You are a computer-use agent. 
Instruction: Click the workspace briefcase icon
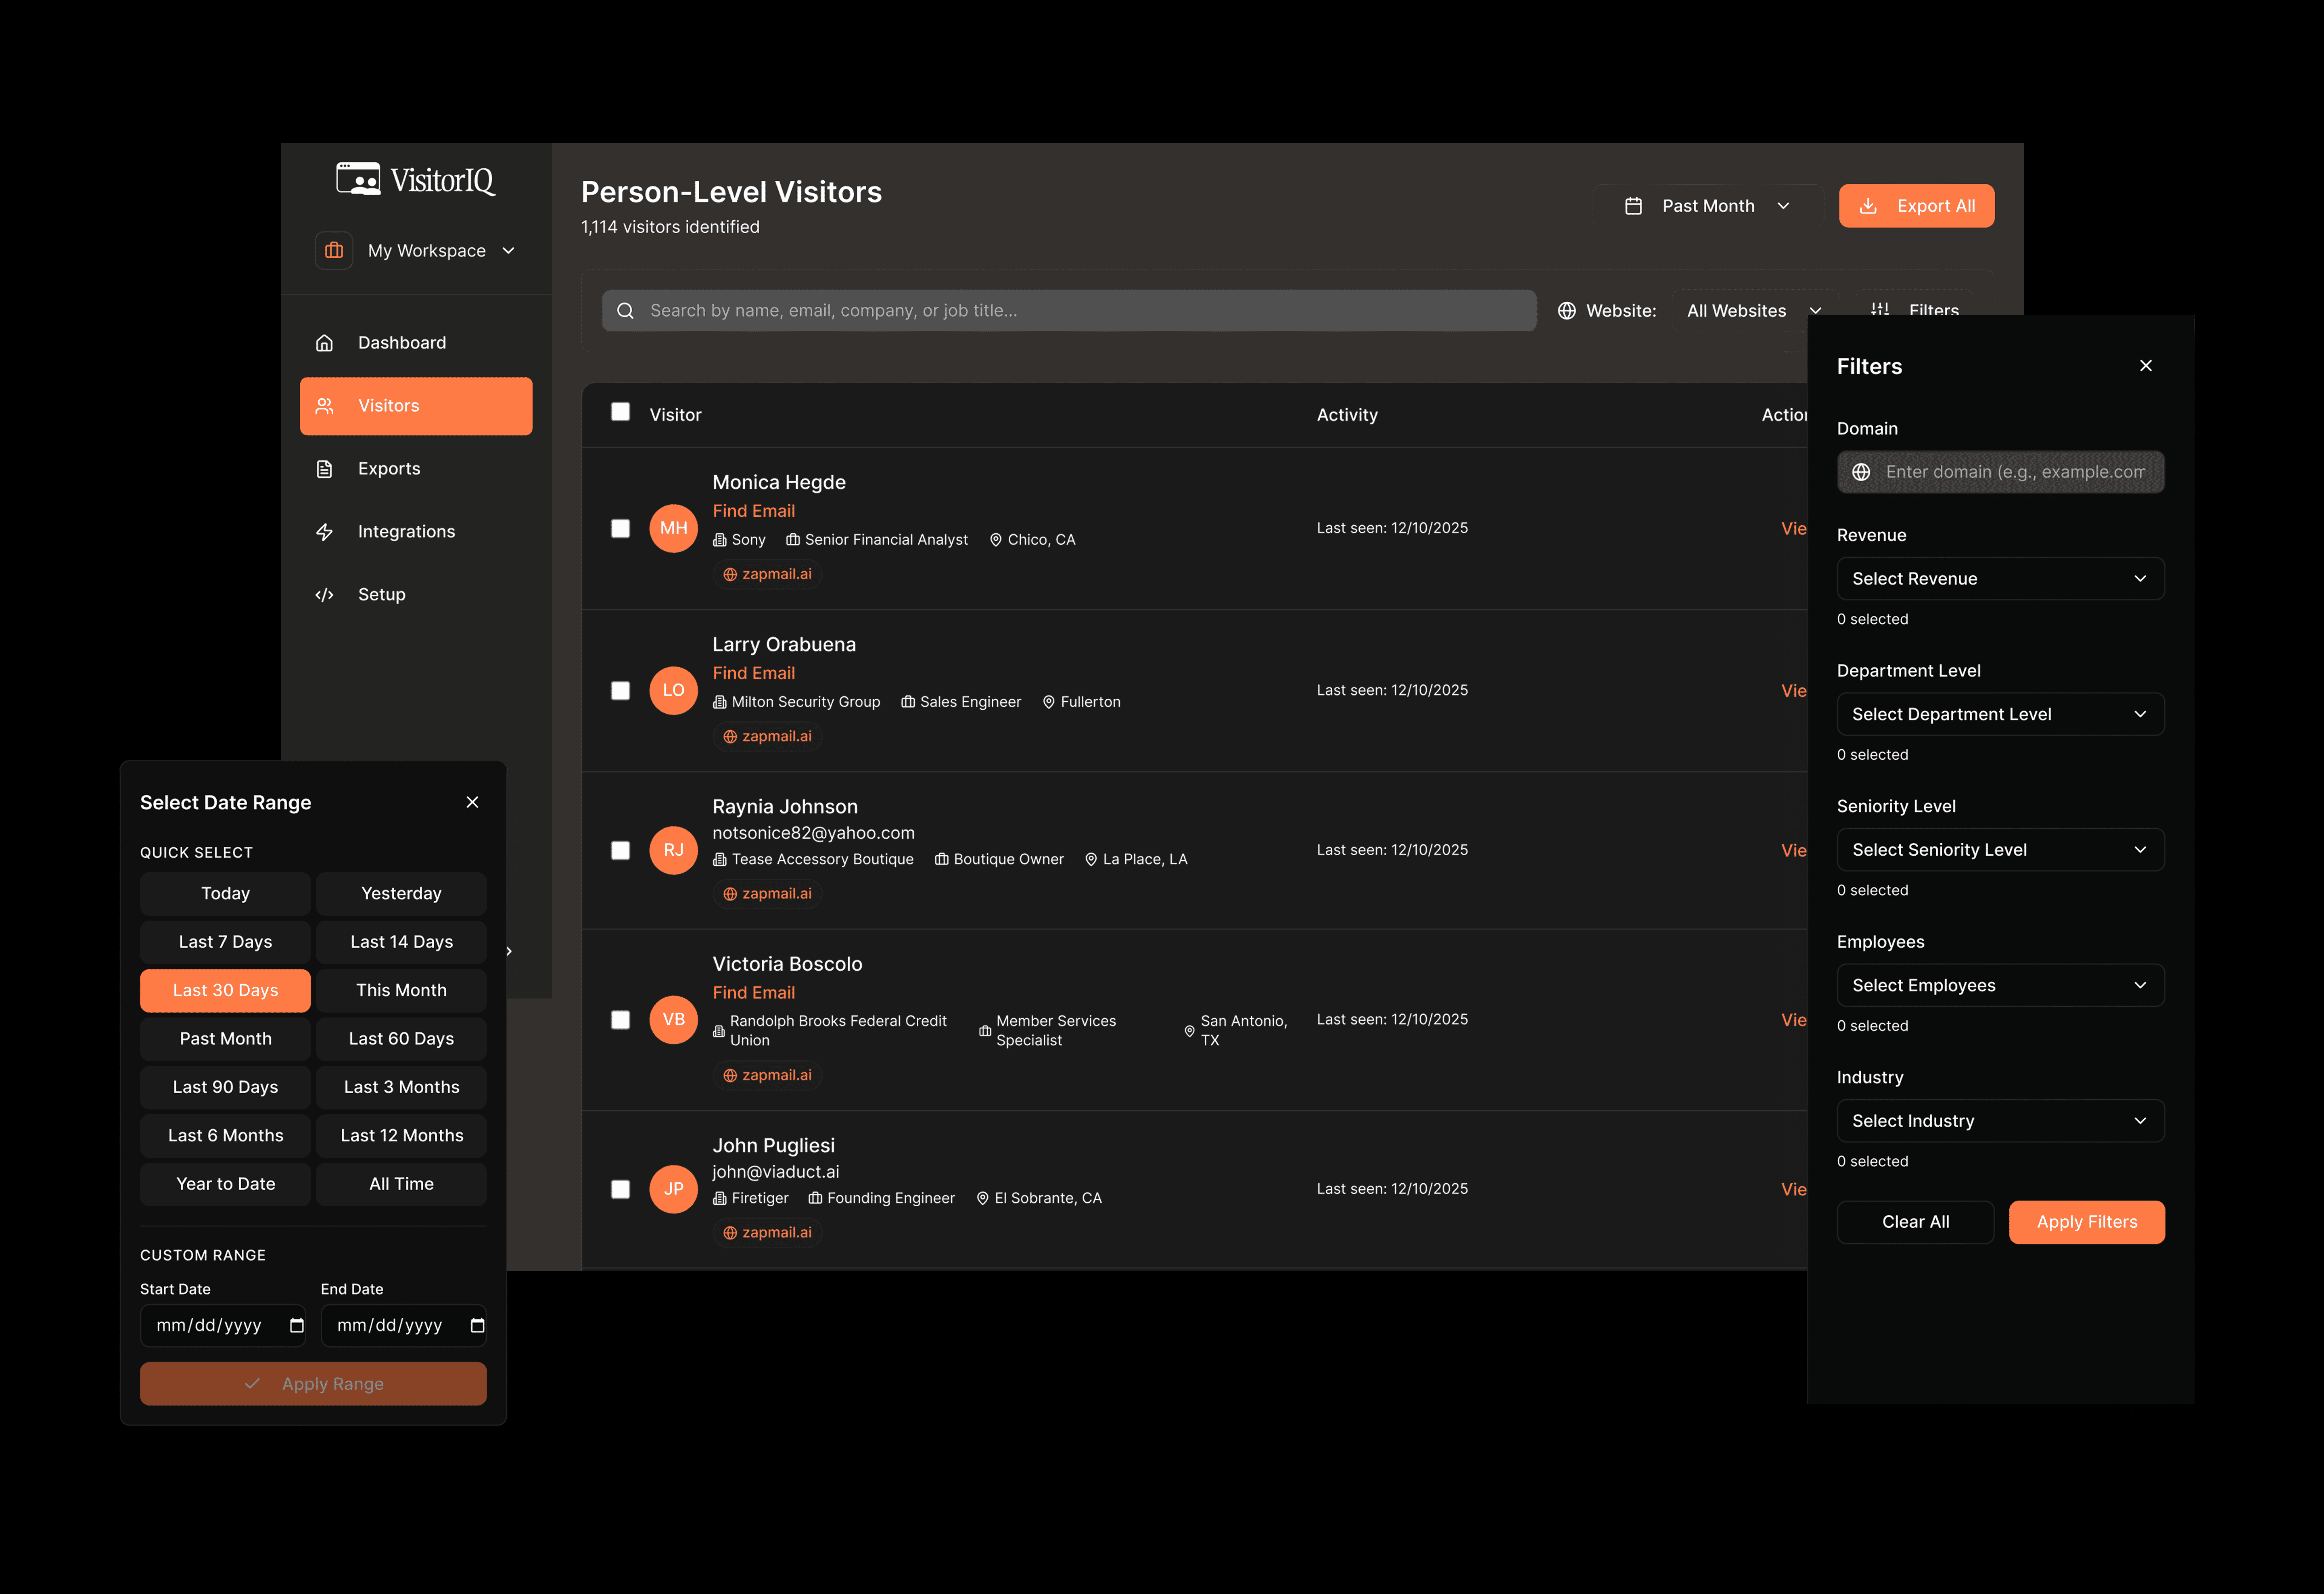click(334, 250)
